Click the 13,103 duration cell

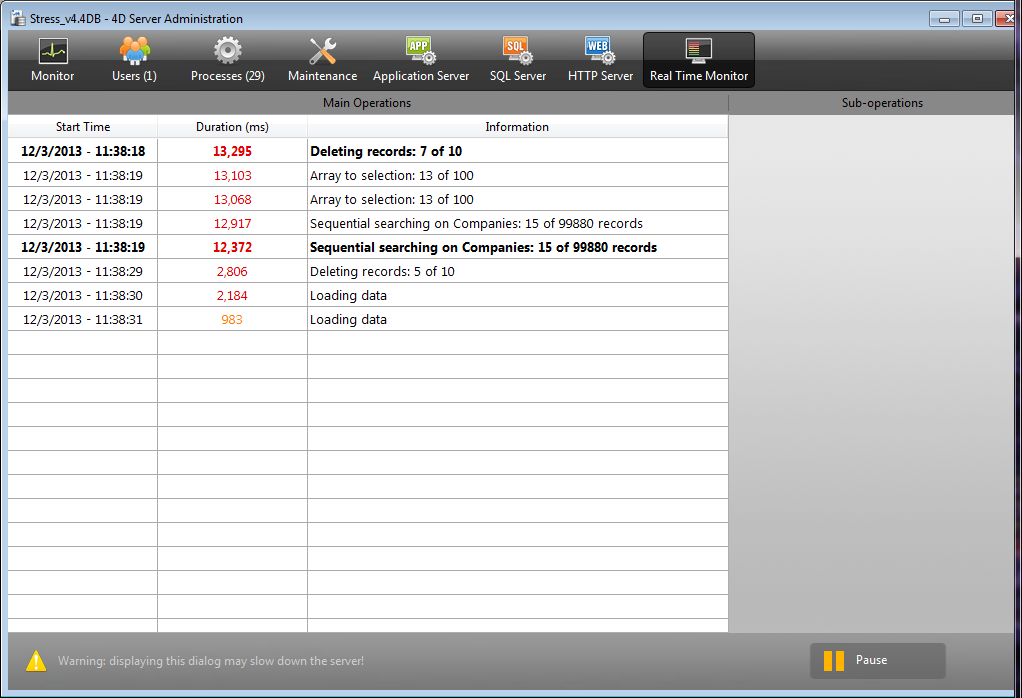click(232, 176)
